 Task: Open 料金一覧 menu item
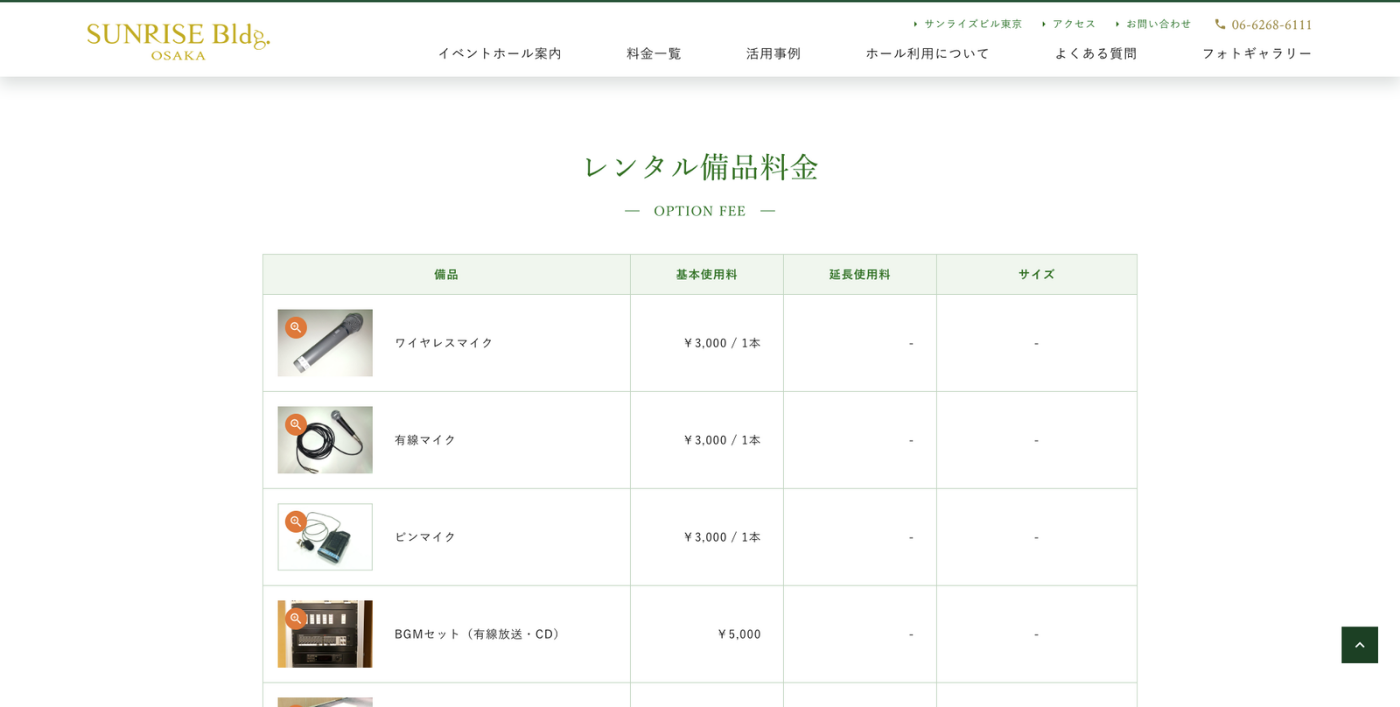click(654, 53)
